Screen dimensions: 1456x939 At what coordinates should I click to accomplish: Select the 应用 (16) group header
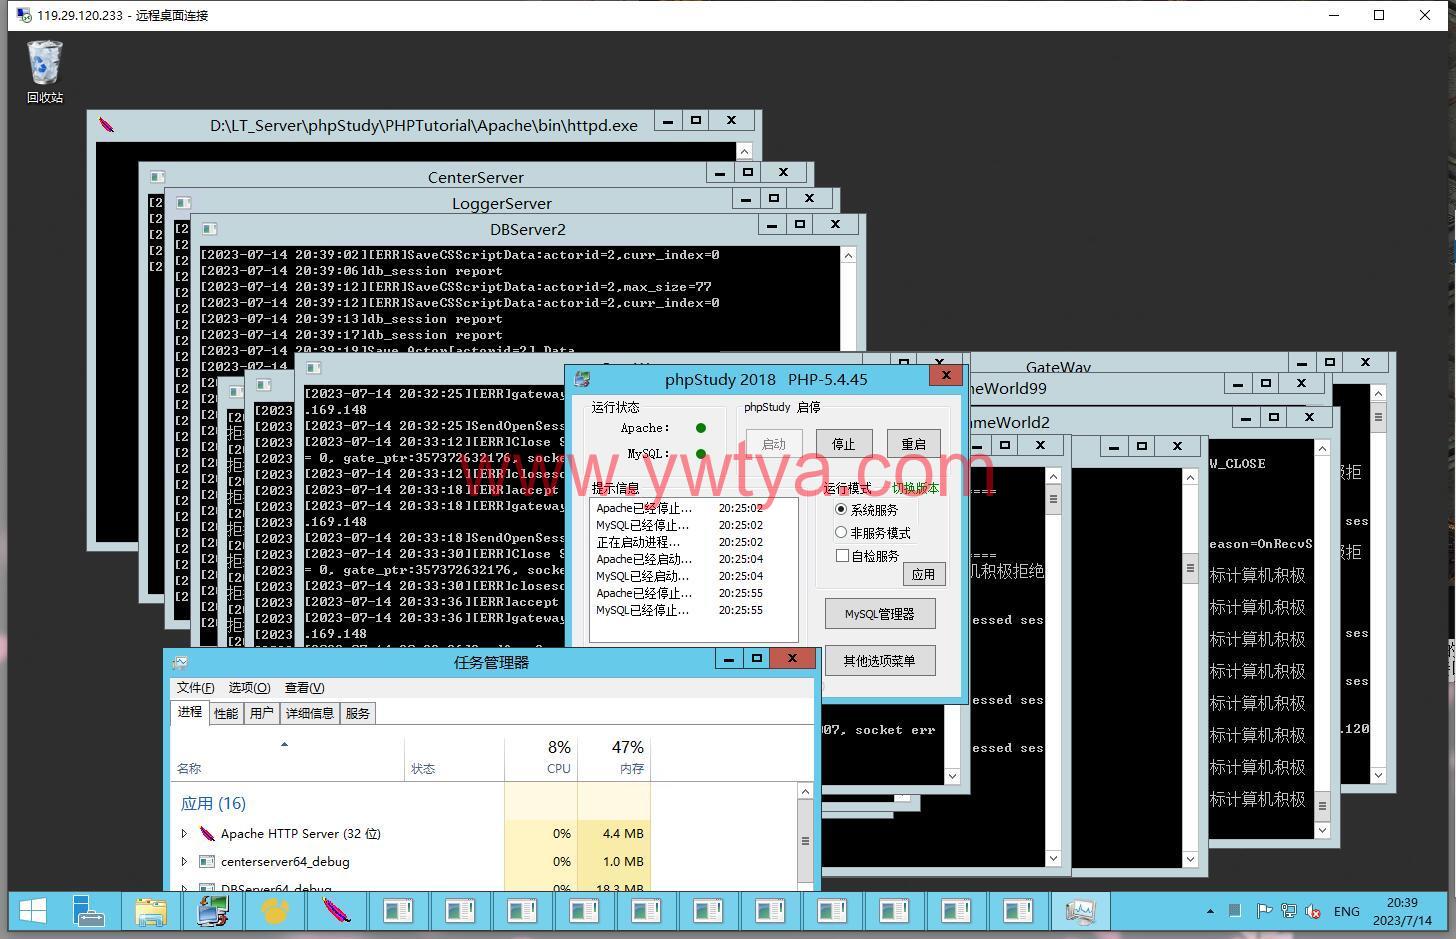[213, 803]
